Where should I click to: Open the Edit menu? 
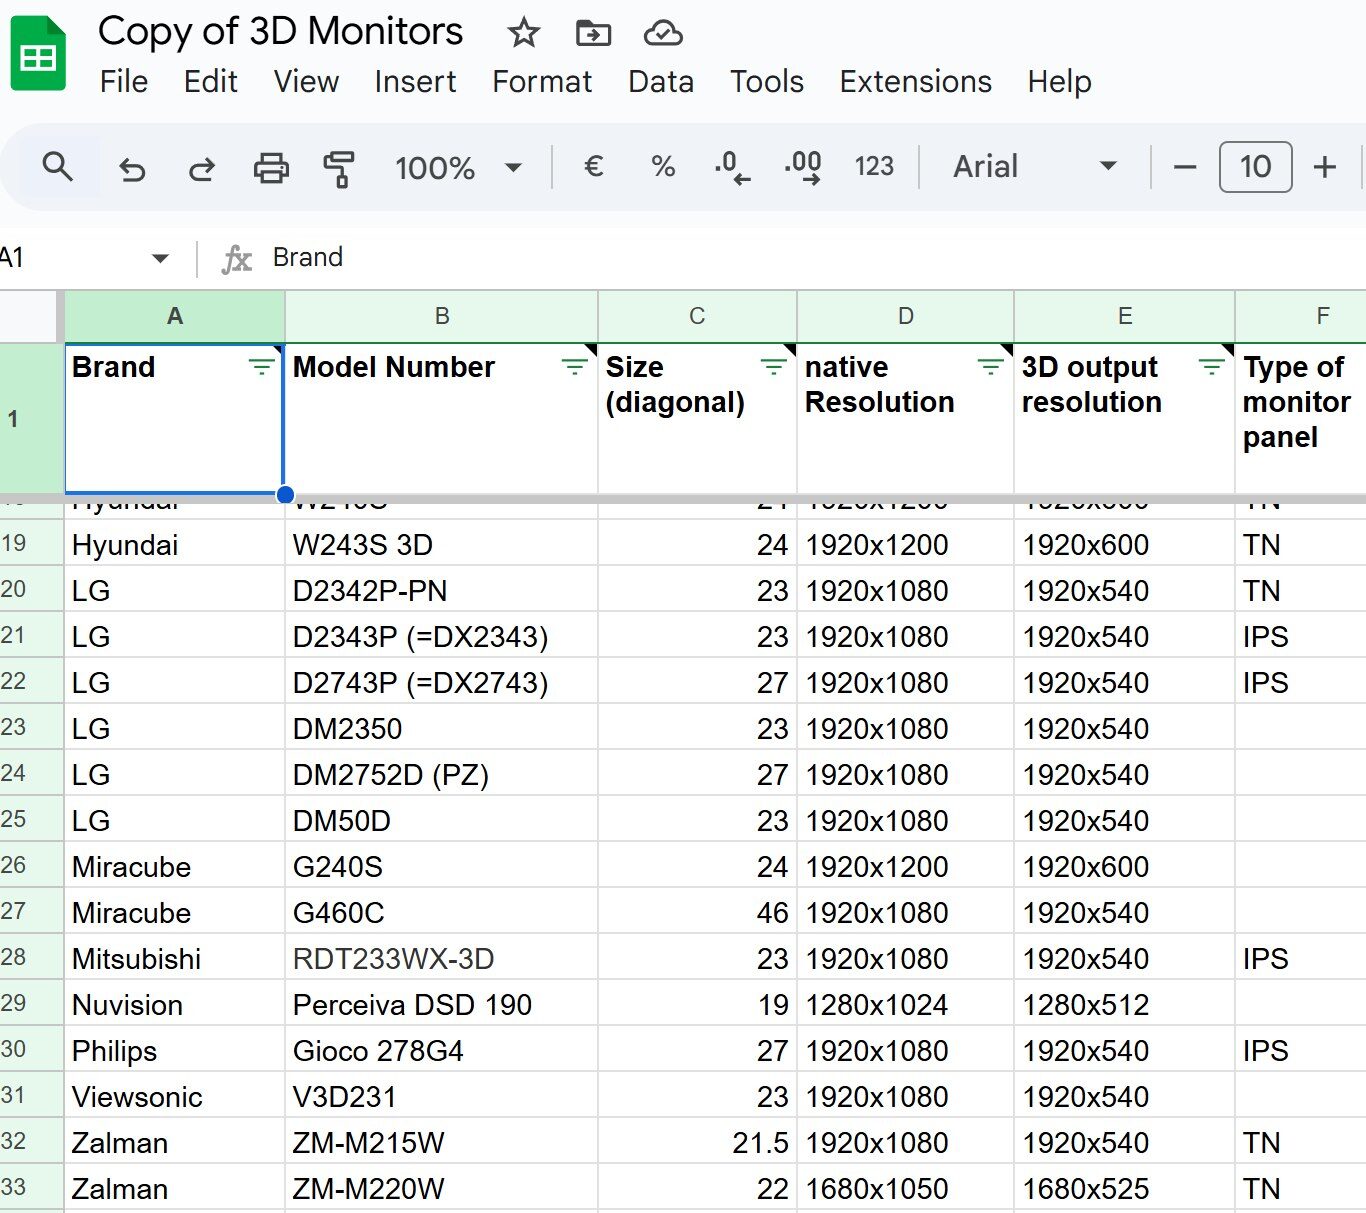(211, 82)
